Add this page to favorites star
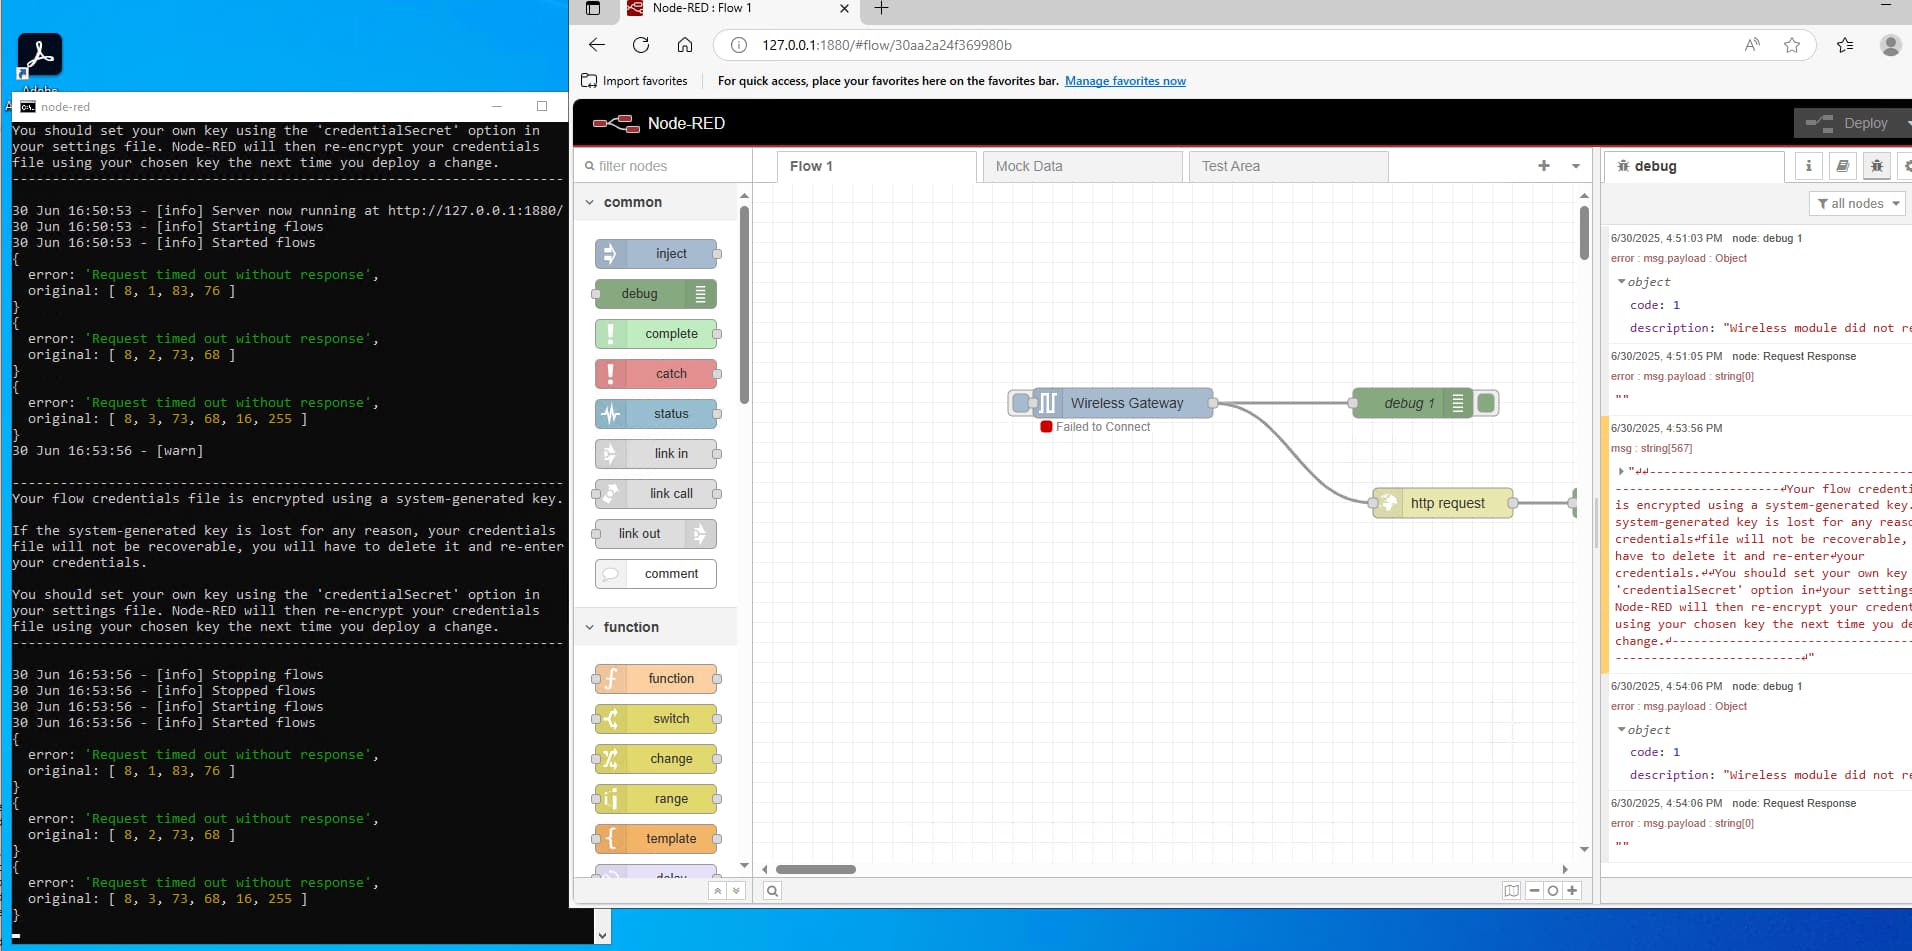Screen dimensions: 1912x951 click(1792, 45)
